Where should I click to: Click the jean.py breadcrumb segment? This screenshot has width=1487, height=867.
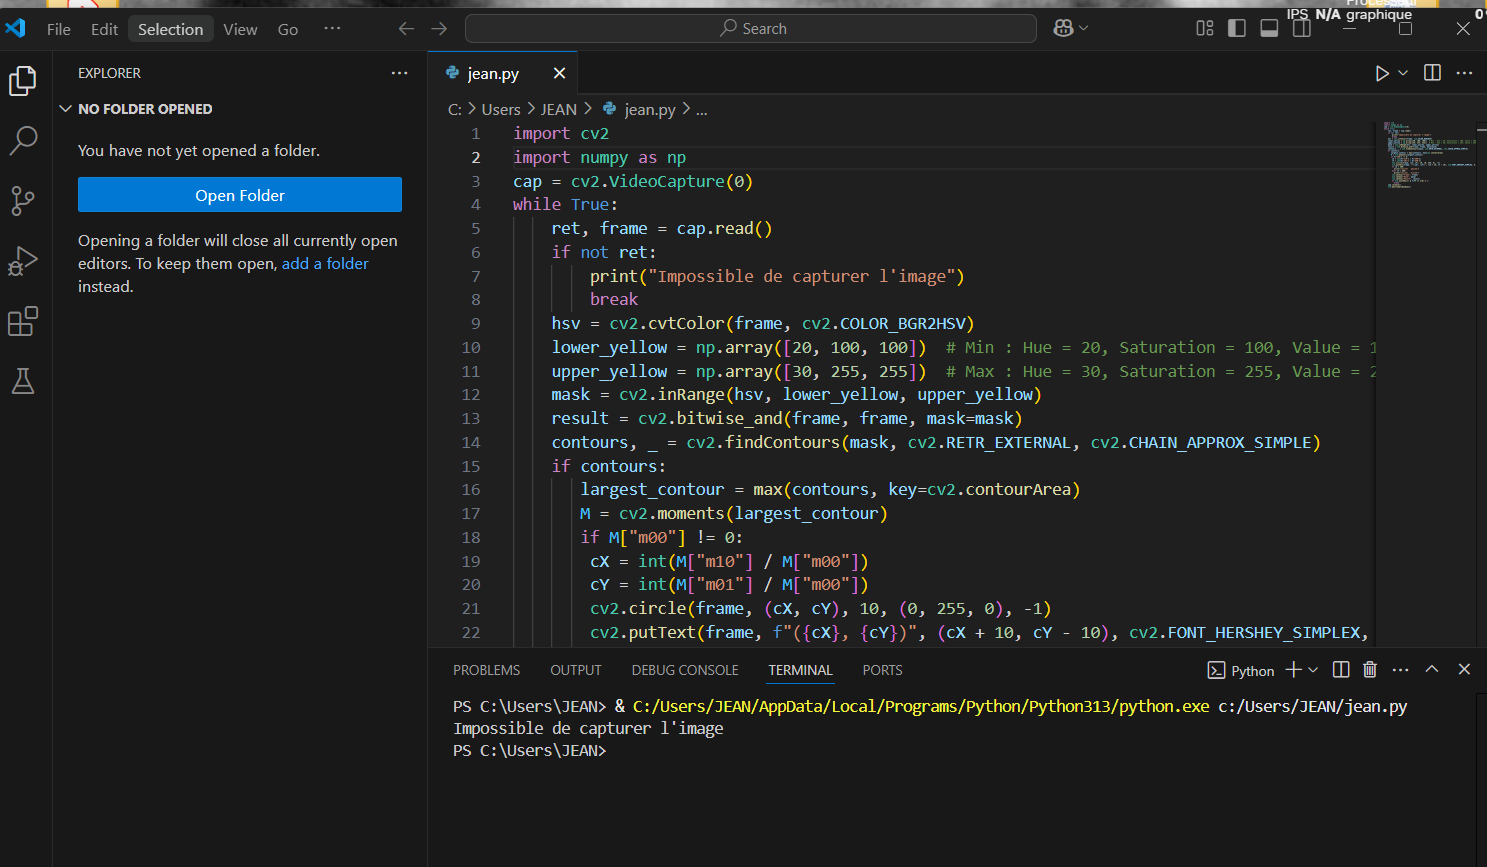639,110
